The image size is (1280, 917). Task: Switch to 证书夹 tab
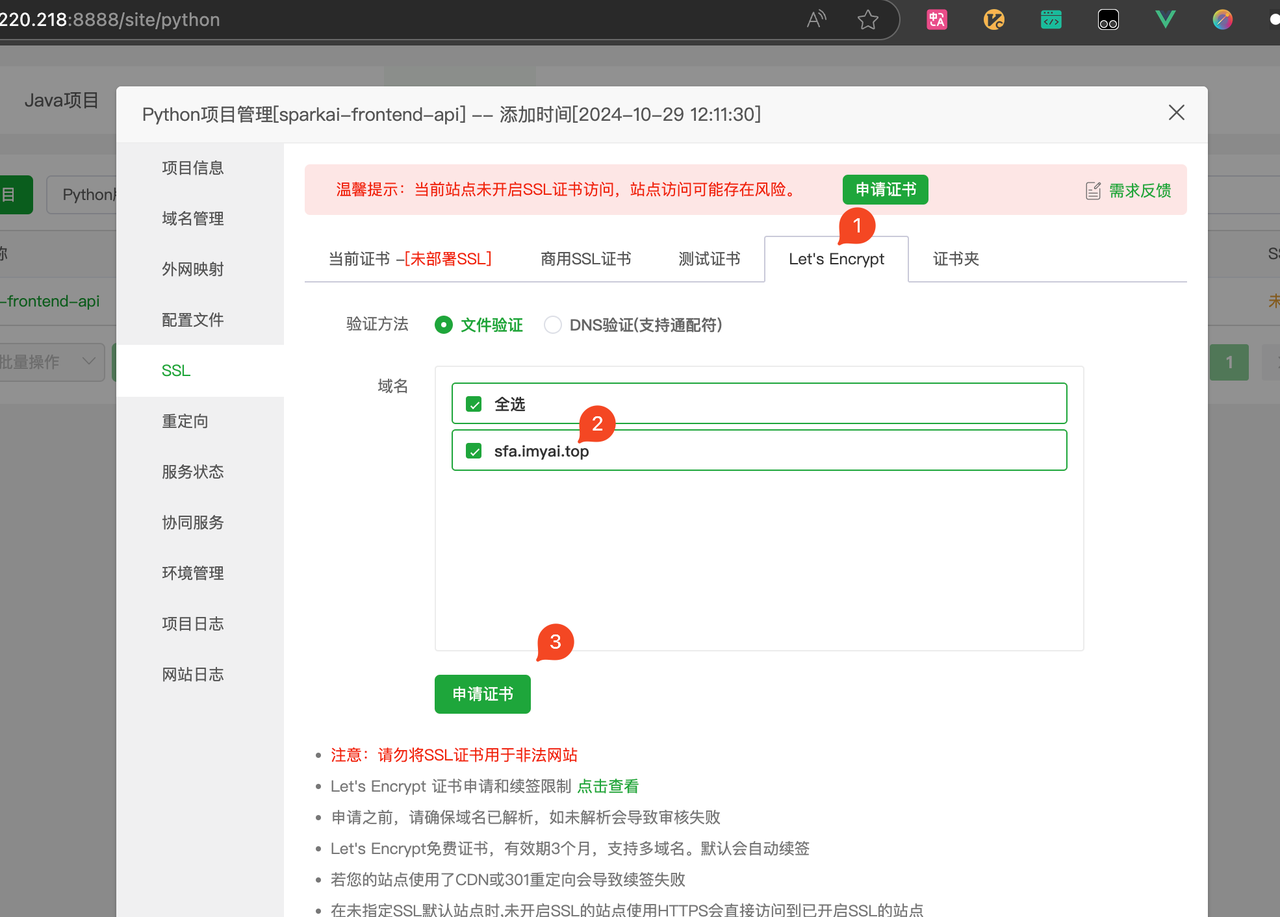(x=956, y=259)
